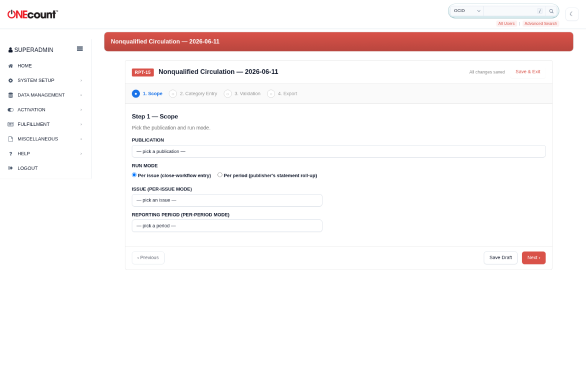Open the Publication dropdown
This screenshot has height=366, width=586.
[x=339, y=151]
